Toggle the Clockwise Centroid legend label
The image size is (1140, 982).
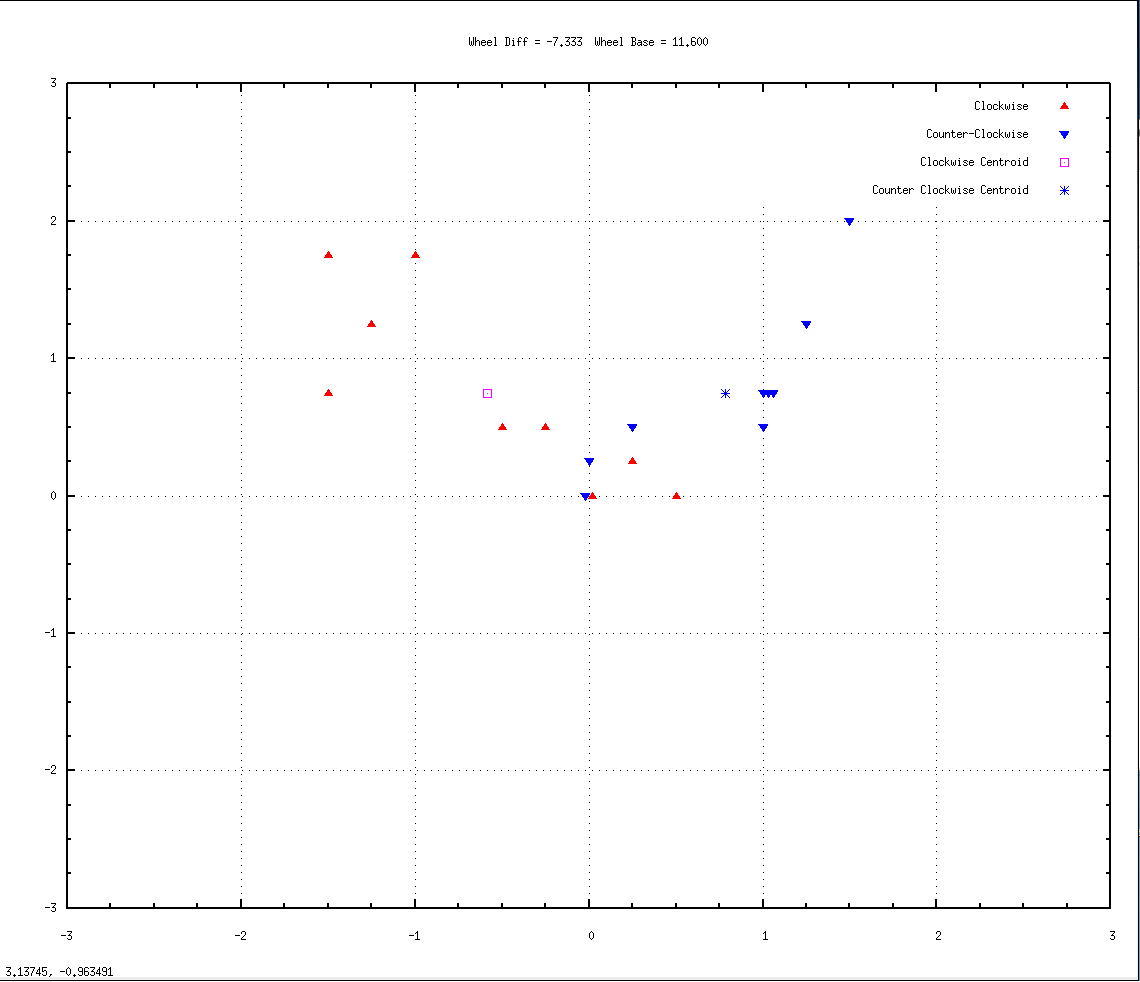974,162
